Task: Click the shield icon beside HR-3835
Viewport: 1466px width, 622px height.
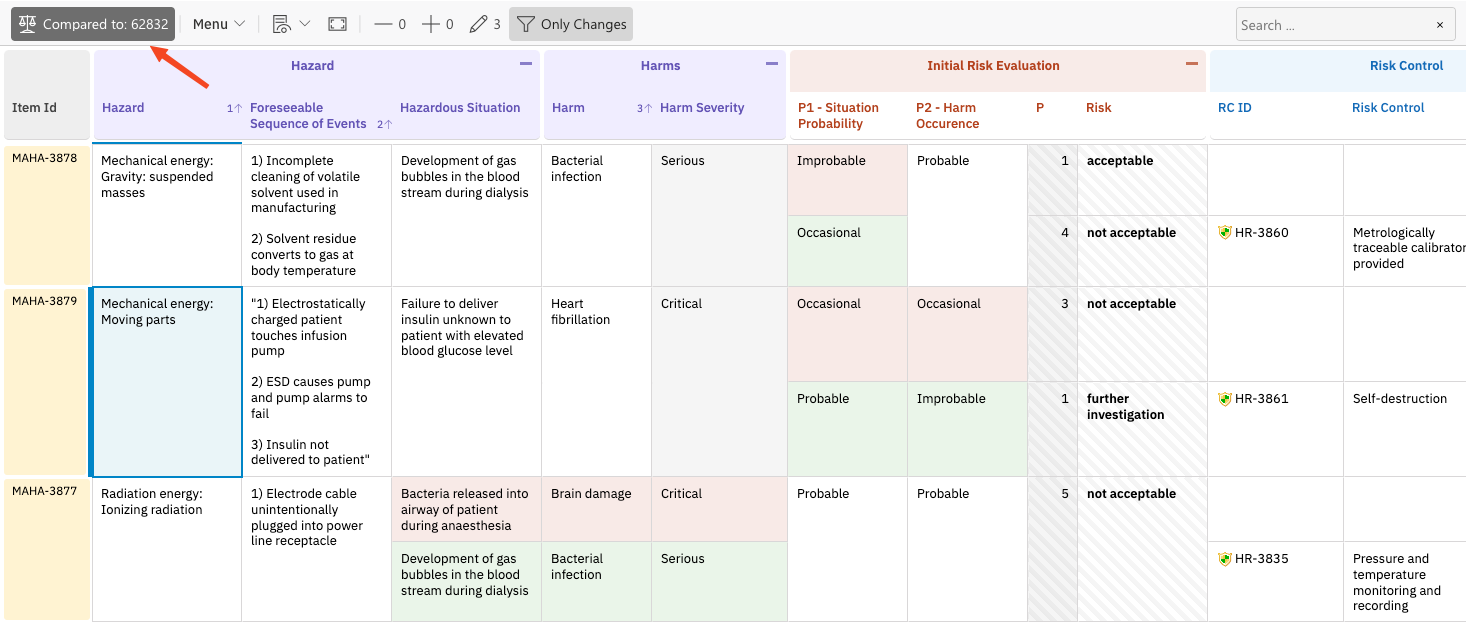Action: pyautogui.click(x=1225, y=558)
